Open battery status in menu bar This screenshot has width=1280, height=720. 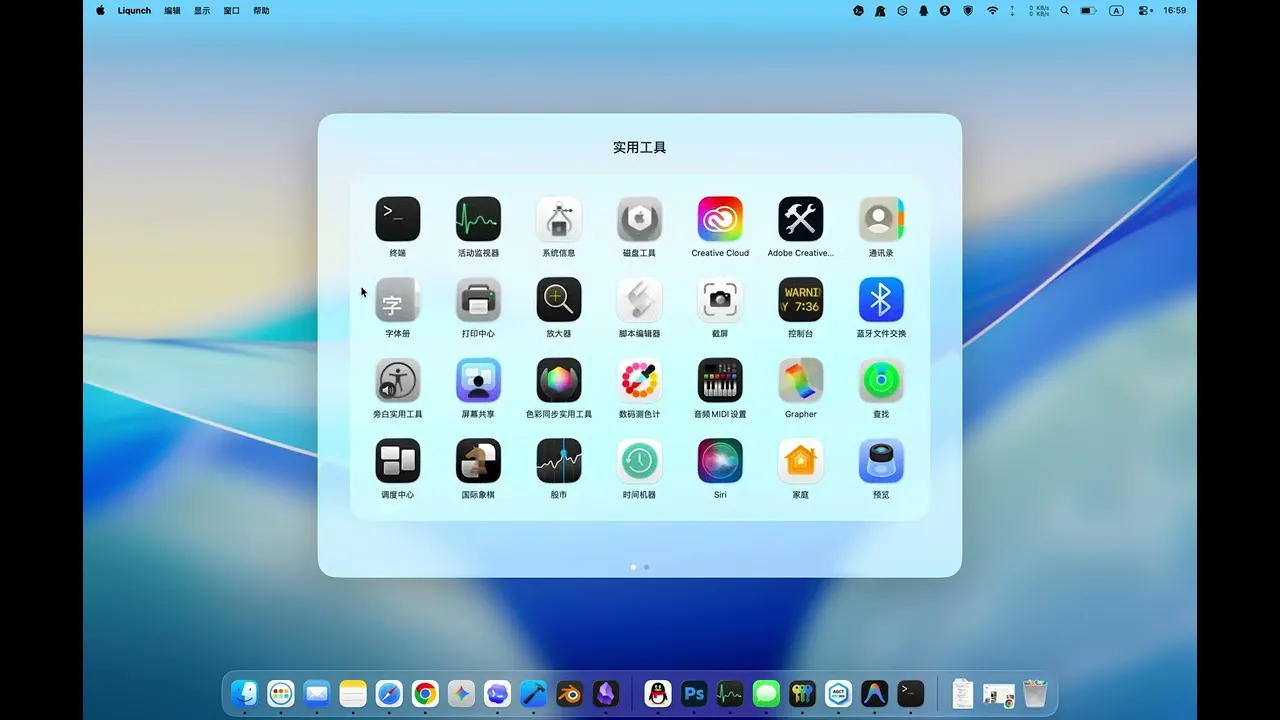coord(1089,10)
